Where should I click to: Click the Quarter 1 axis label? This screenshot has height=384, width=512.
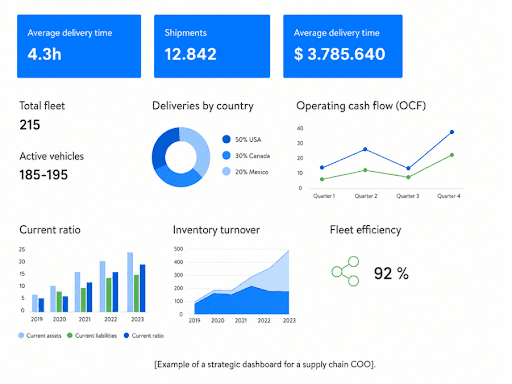coord(324,196)
